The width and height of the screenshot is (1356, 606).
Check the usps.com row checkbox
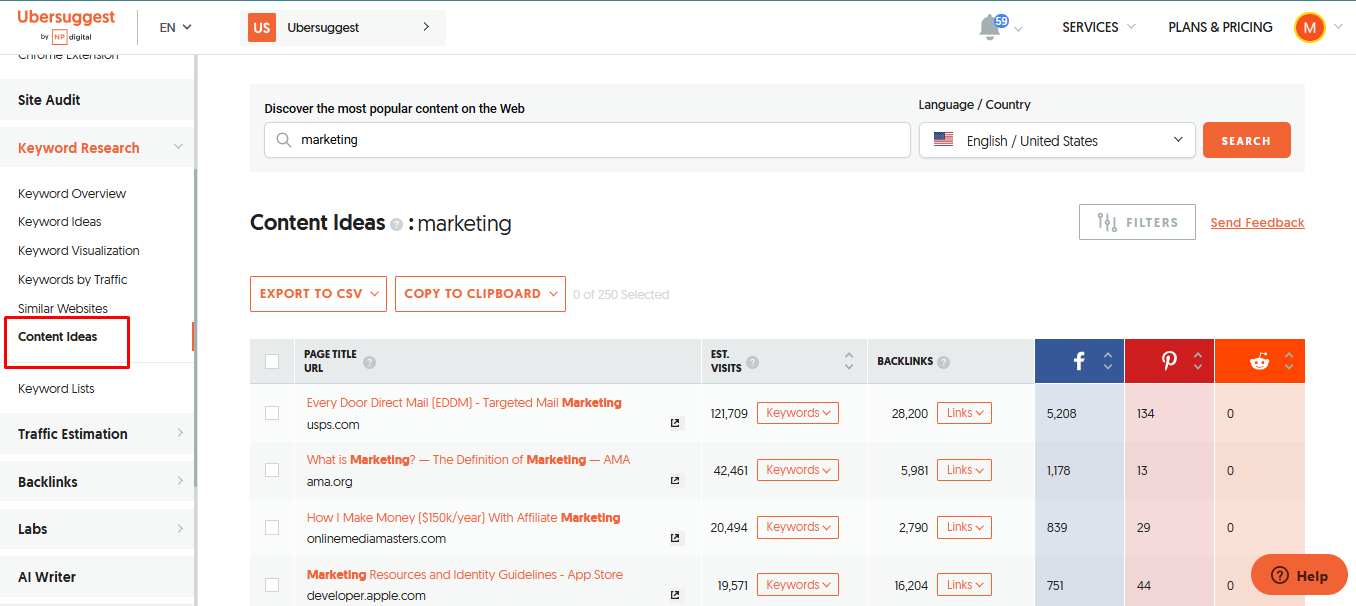272,413
